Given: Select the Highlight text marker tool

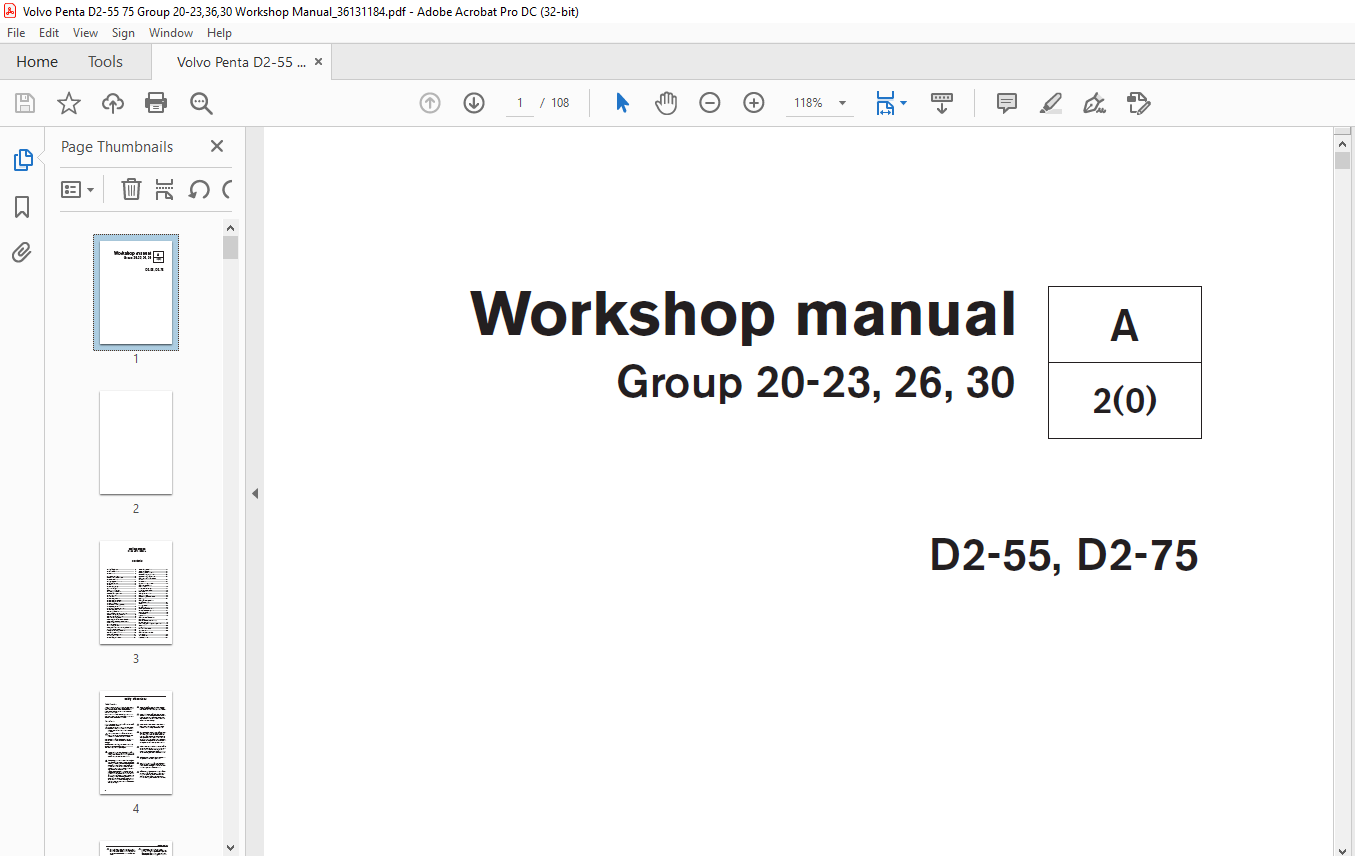Looking at the screenshot, I should click(1050, 103).
